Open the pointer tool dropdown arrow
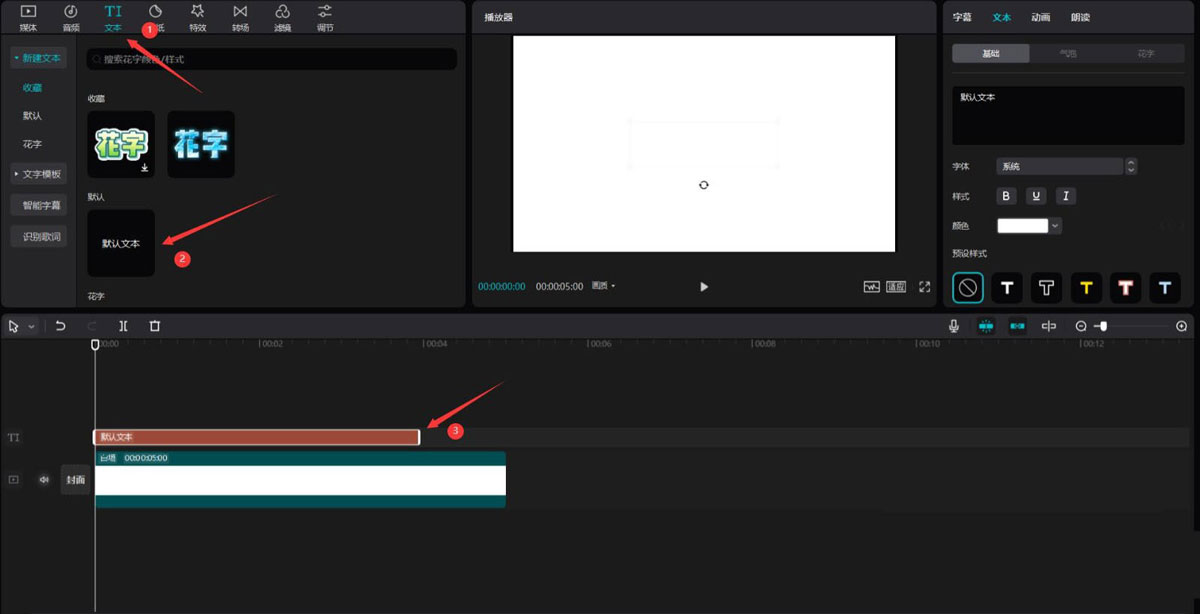This screenshot has height=614, width=1200. click(31, 326)
